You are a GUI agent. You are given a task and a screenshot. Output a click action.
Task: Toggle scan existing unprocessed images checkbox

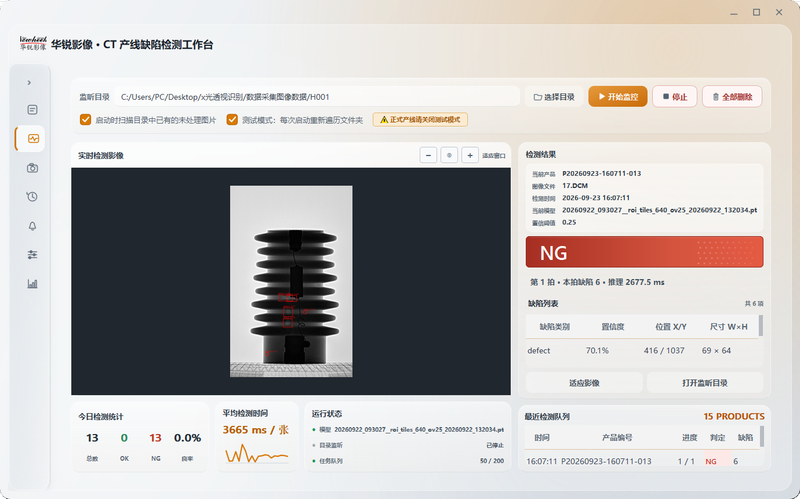click(x=85, y=120)
